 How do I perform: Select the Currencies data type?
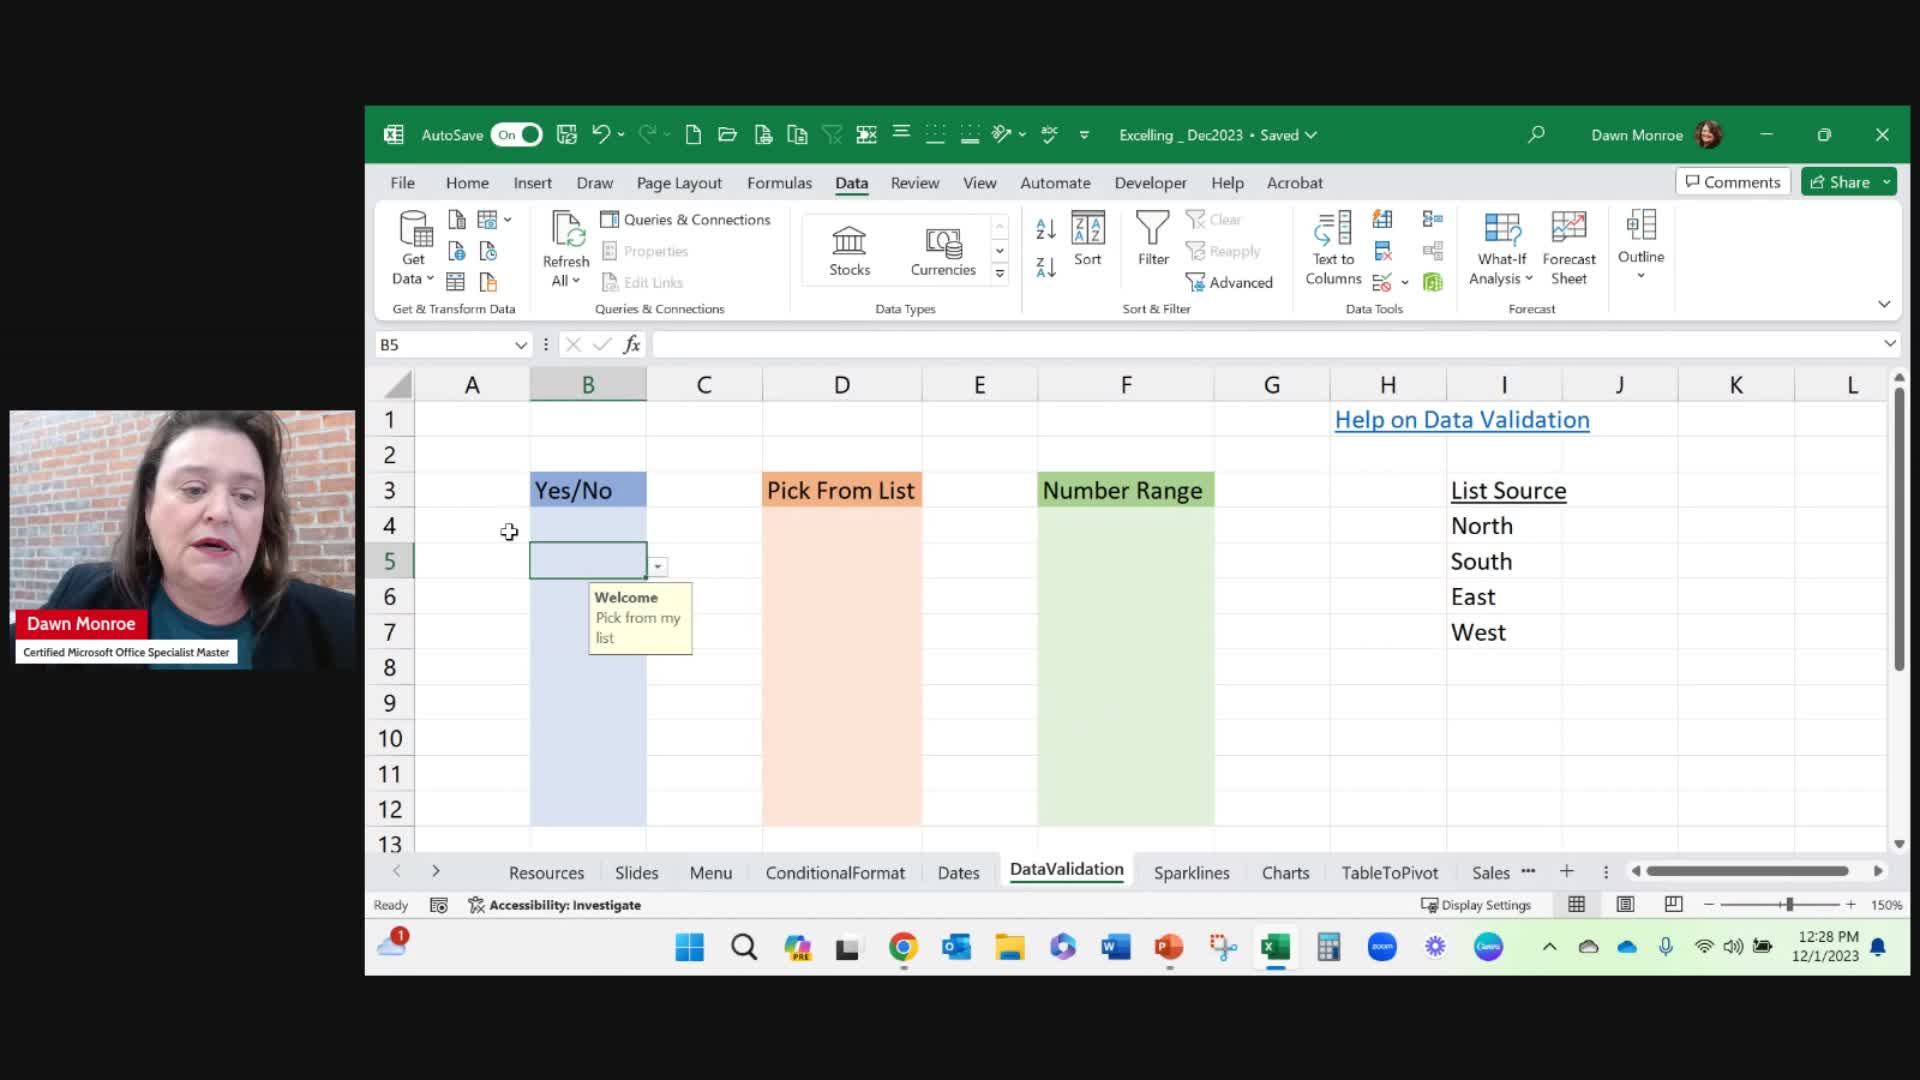tap(941, 249)
